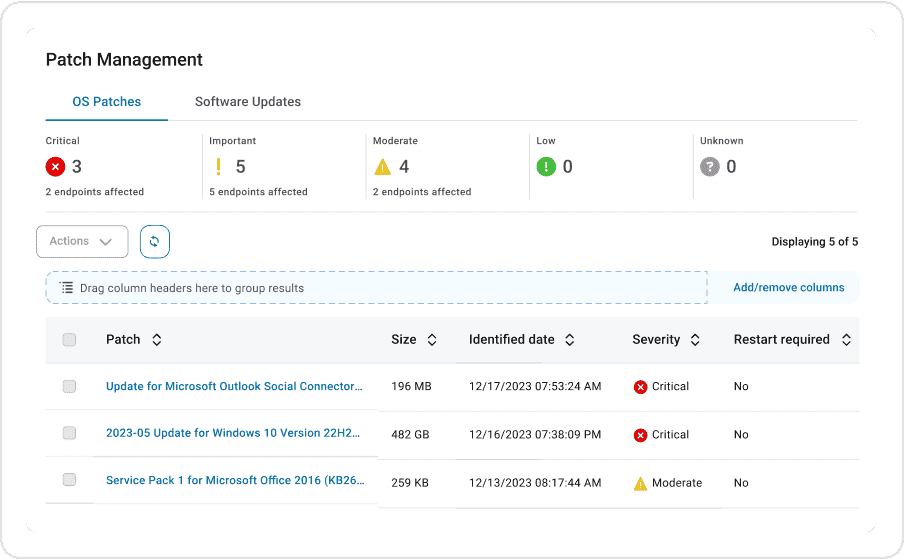Check the Microsoft Outlook Social Connector row checkbox
Image resolution: width=904 pixels, height=559 pixels.
69,386
